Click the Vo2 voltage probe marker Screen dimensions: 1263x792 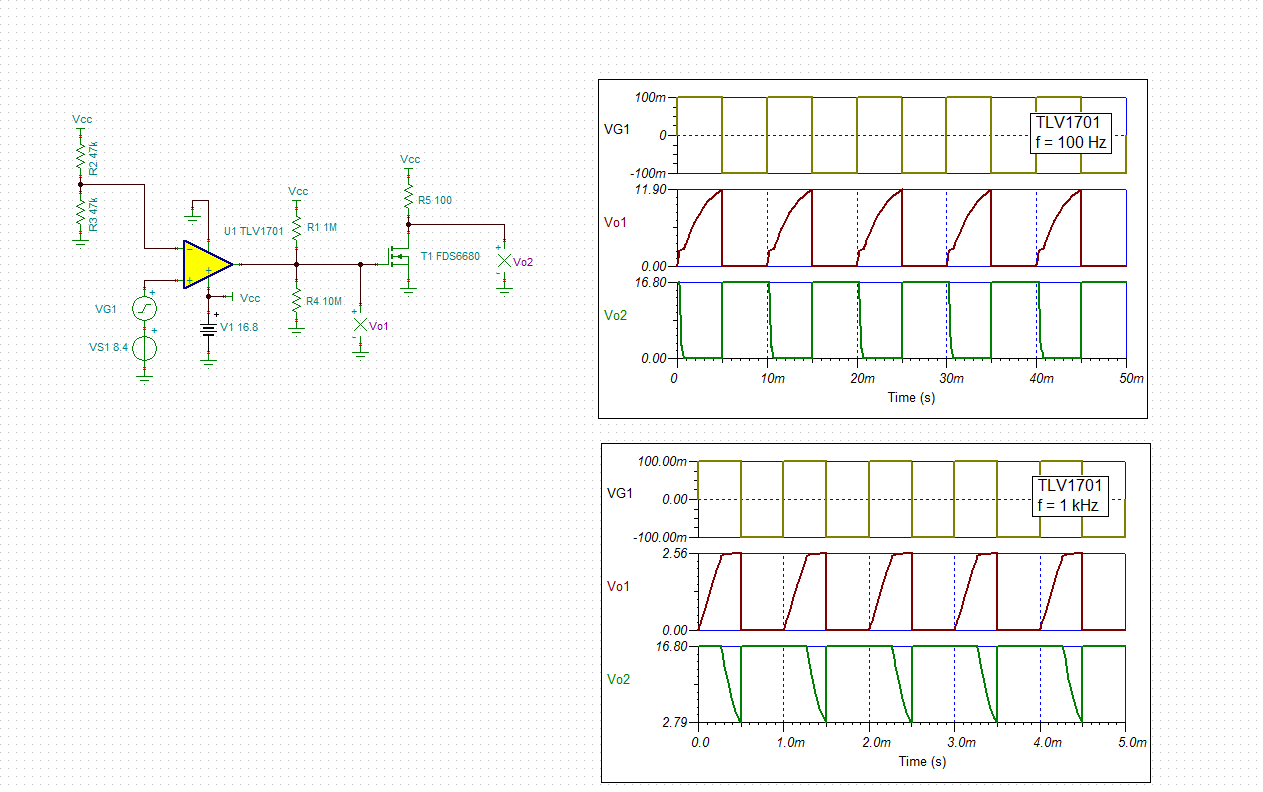[506, 262]
